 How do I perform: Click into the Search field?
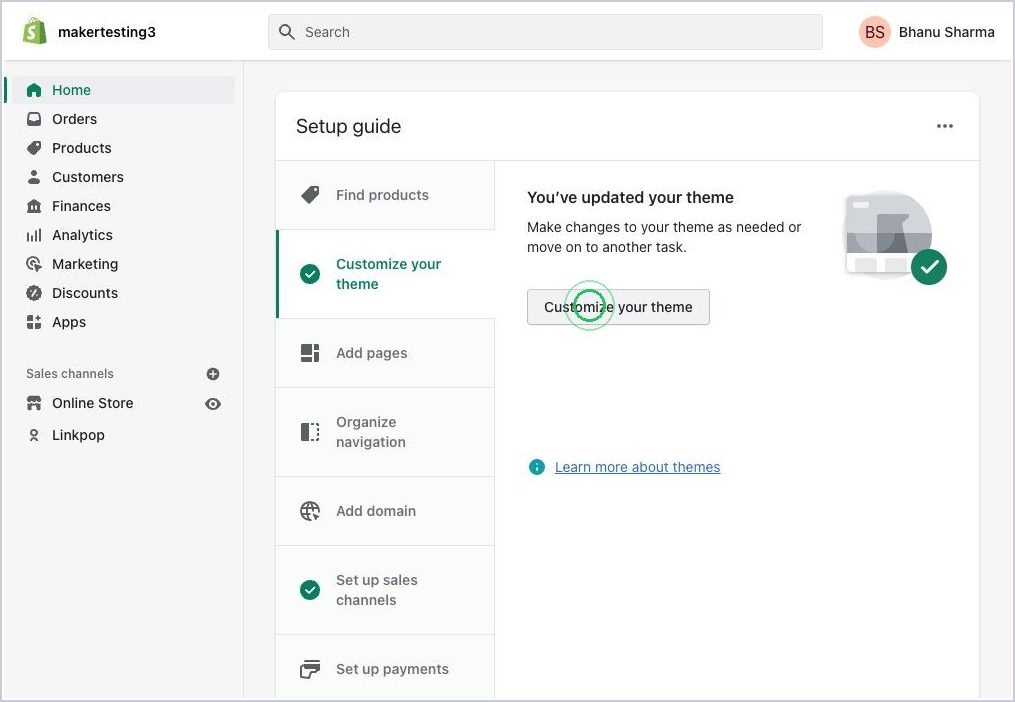tap(545, 32)
